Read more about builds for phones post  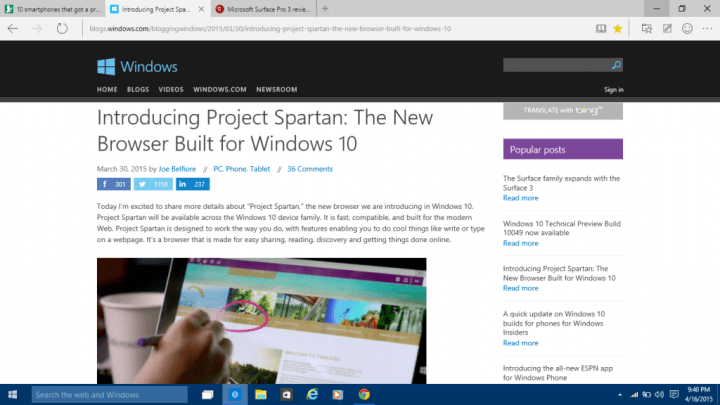(x=521, y=343)
